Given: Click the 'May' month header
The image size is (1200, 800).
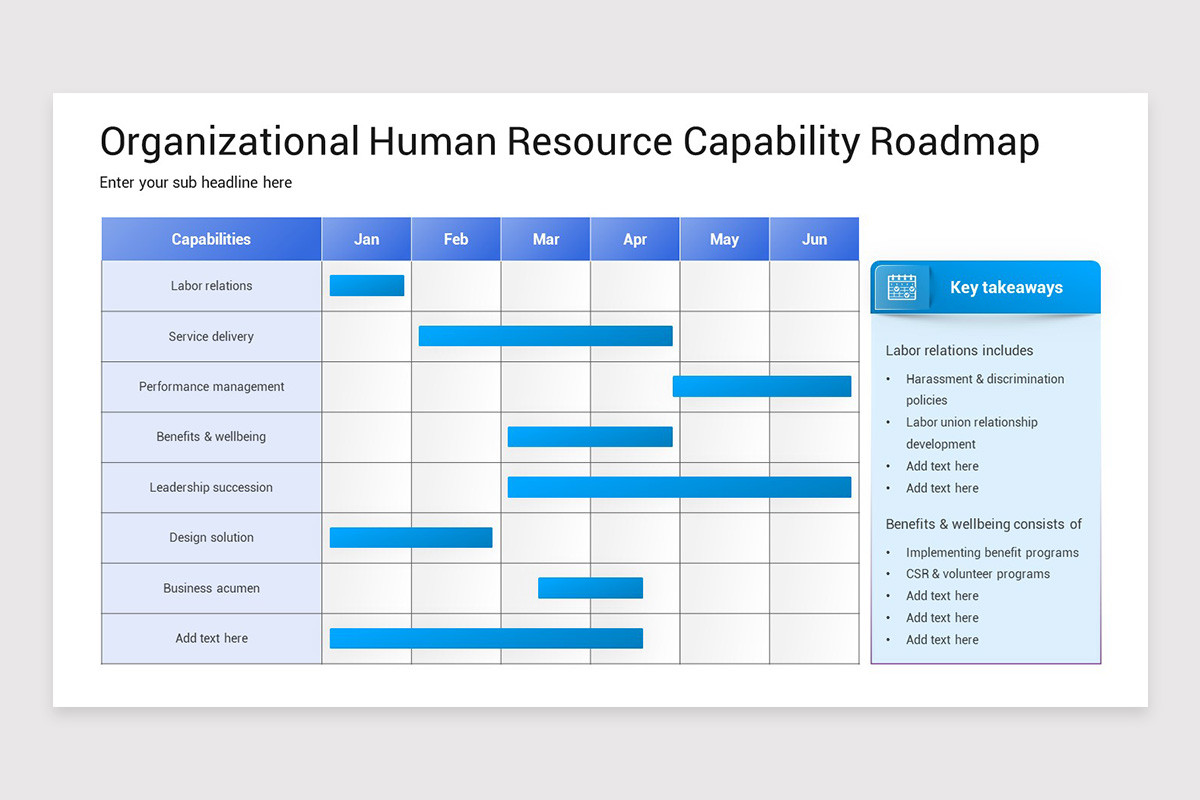Looking at the screenshot, I should point(725,239).
